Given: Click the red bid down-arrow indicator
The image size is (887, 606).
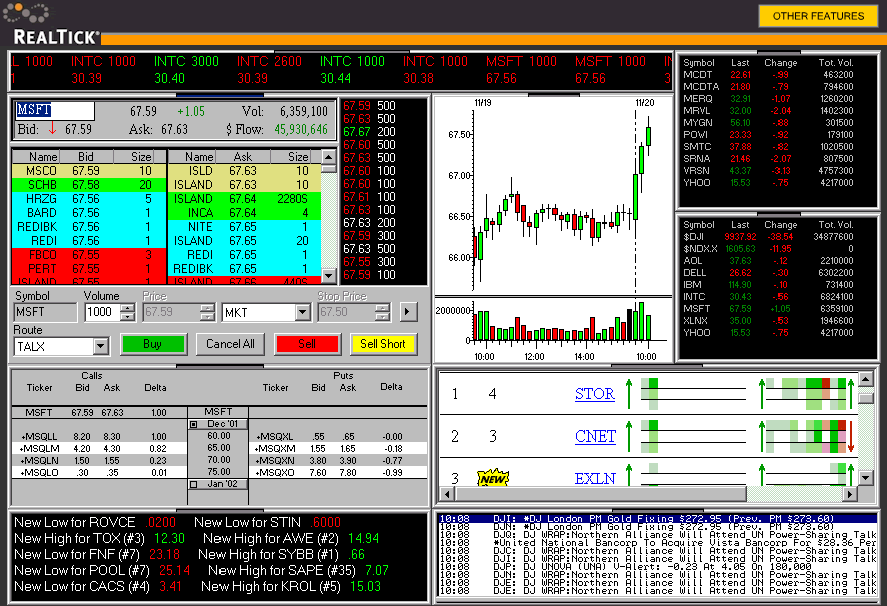Looking at the screenshot, I should click(52, 129).
